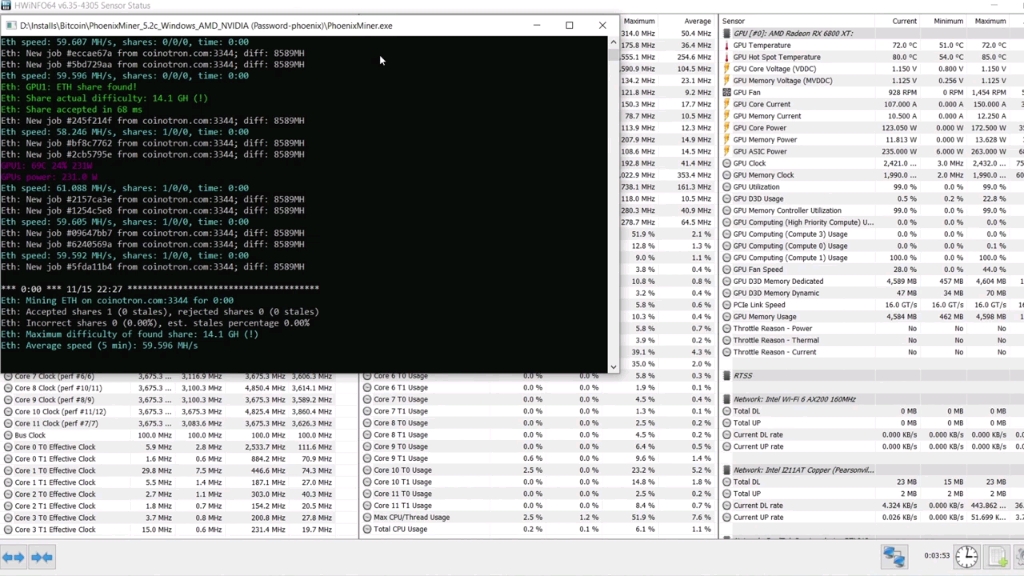Select the GPU ASIC Power row
Image resolution: width=1024 pixels, height=576 pixels.
click(872, 151)
